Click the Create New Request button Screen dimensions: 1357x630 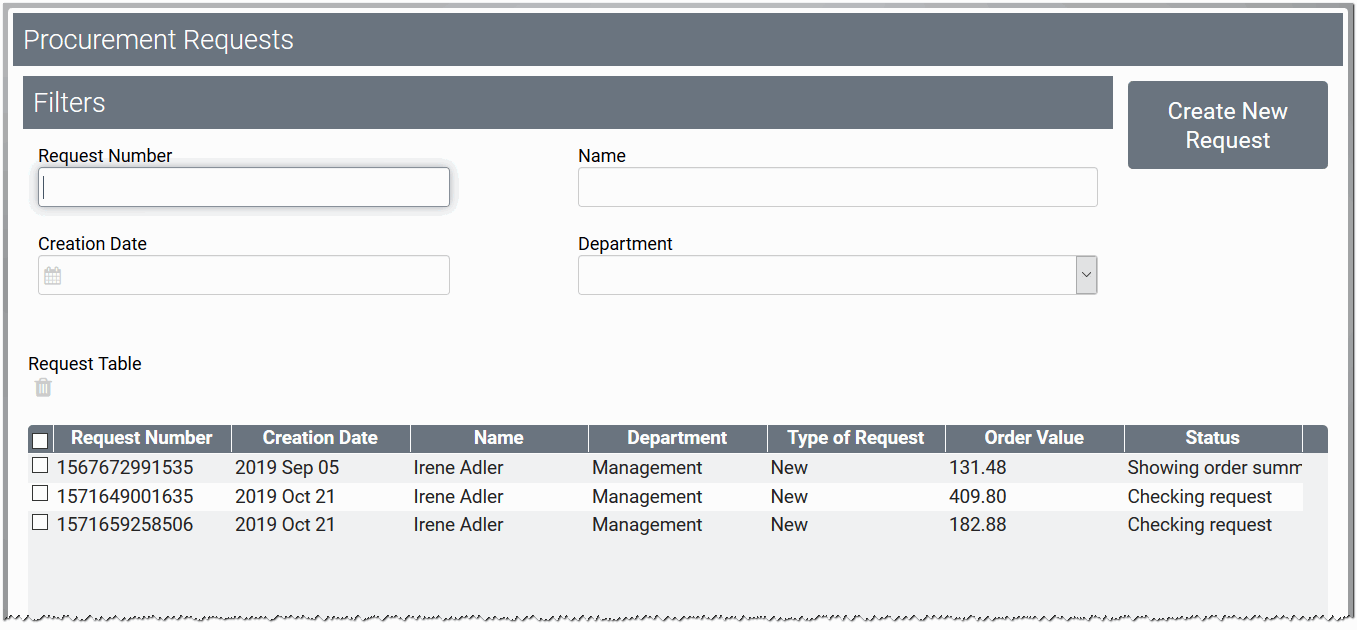(1227, 125)
